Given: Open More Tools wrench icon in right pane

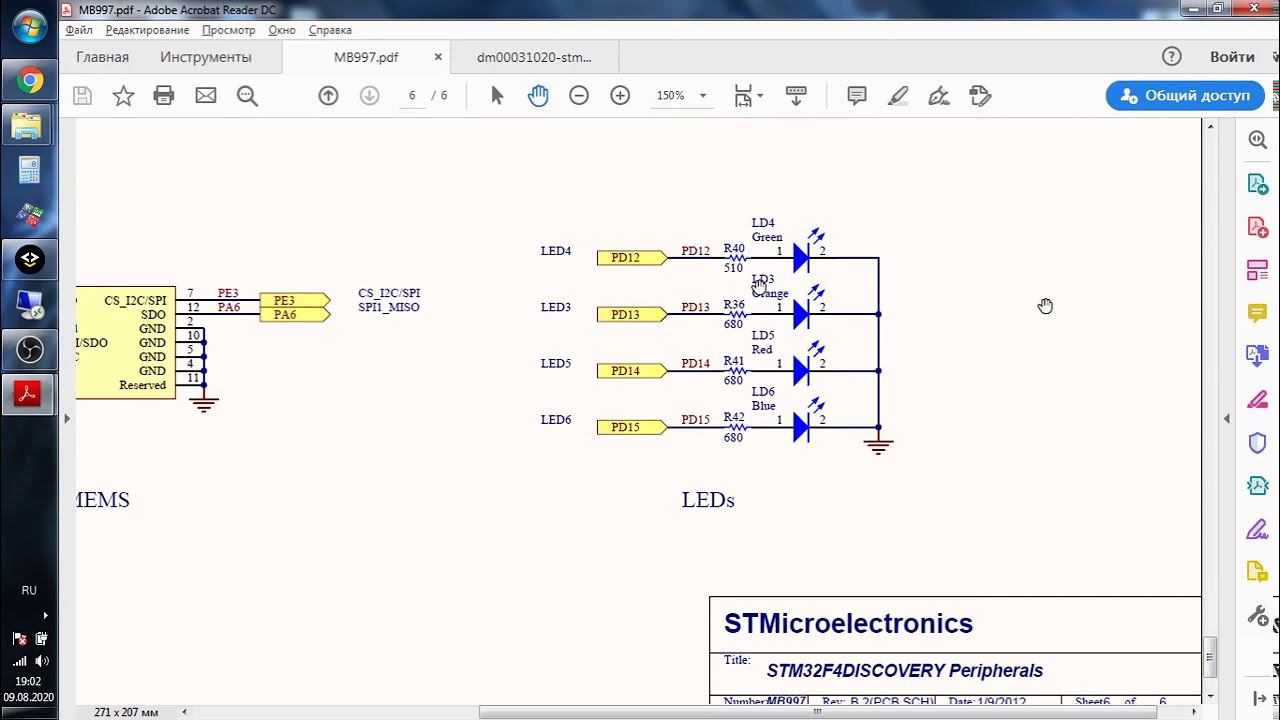Looking at the screenshot, I should coord(1258,615).
